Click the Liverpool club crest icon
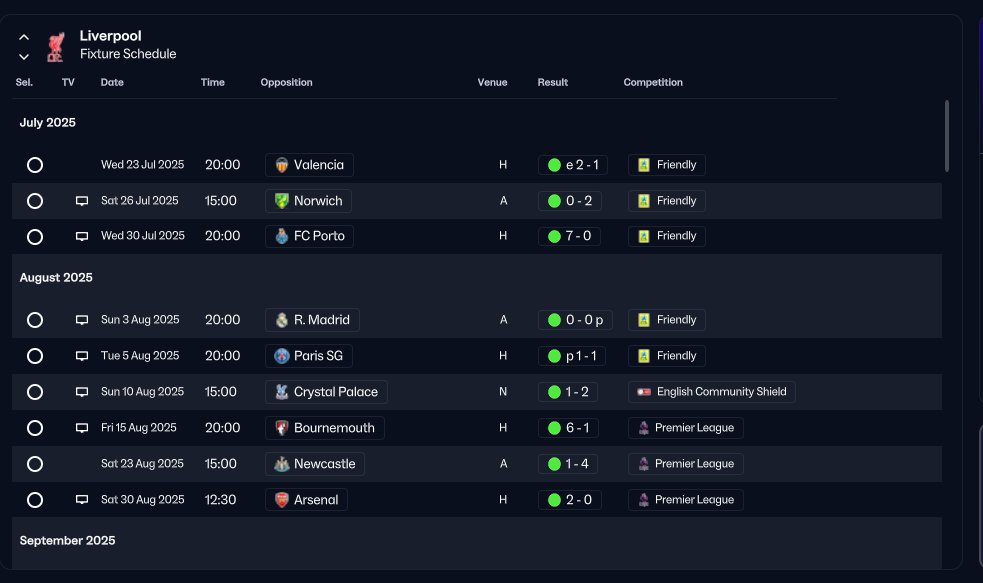The image size is (983, 583). (x=56, y=47)
